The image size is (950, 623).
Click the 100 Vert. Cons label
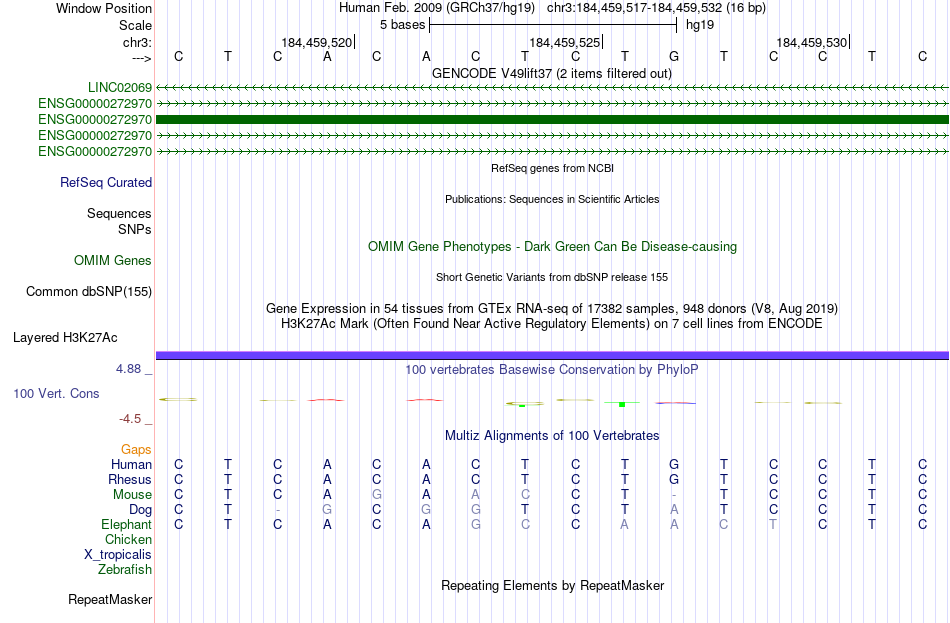pos(56,393)
